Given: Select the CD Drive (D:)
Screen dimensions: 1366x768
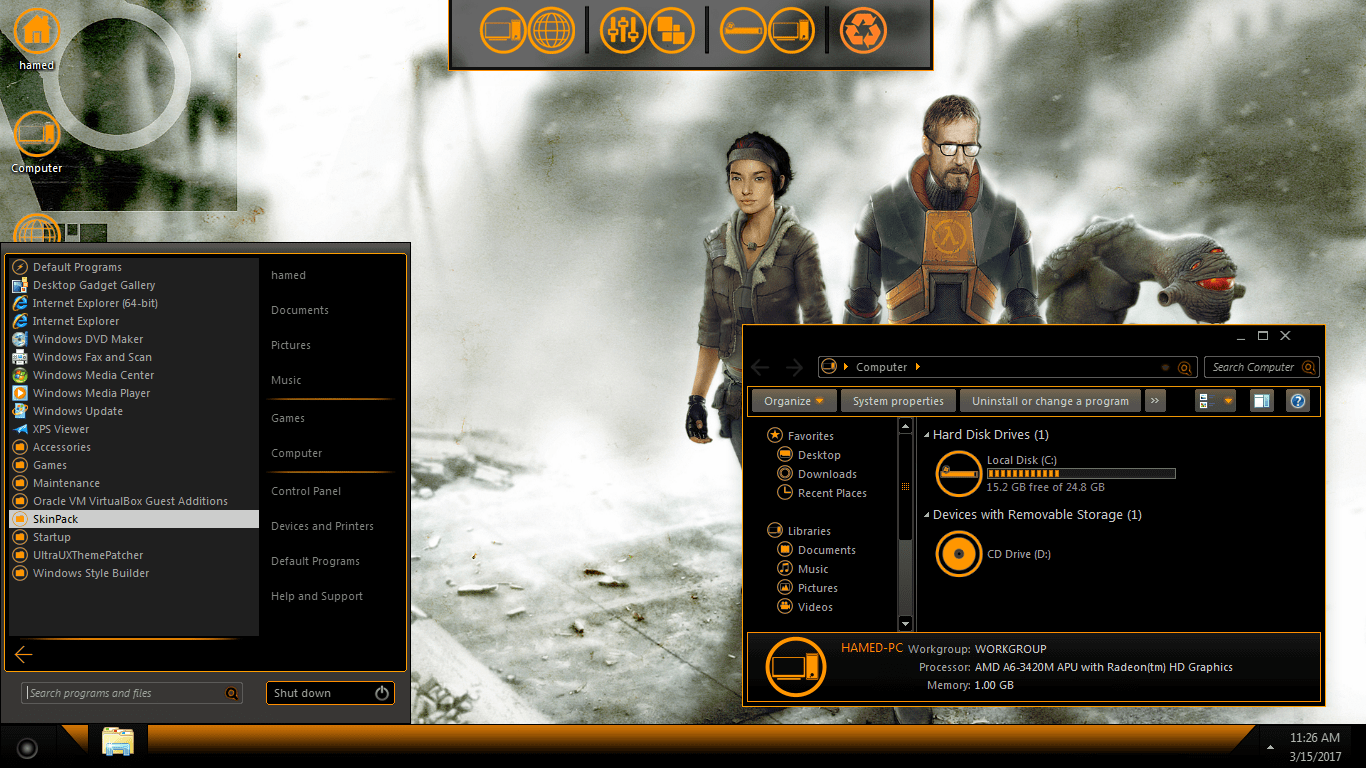Looking at the screenshot, I should click(x=995, y=554).
